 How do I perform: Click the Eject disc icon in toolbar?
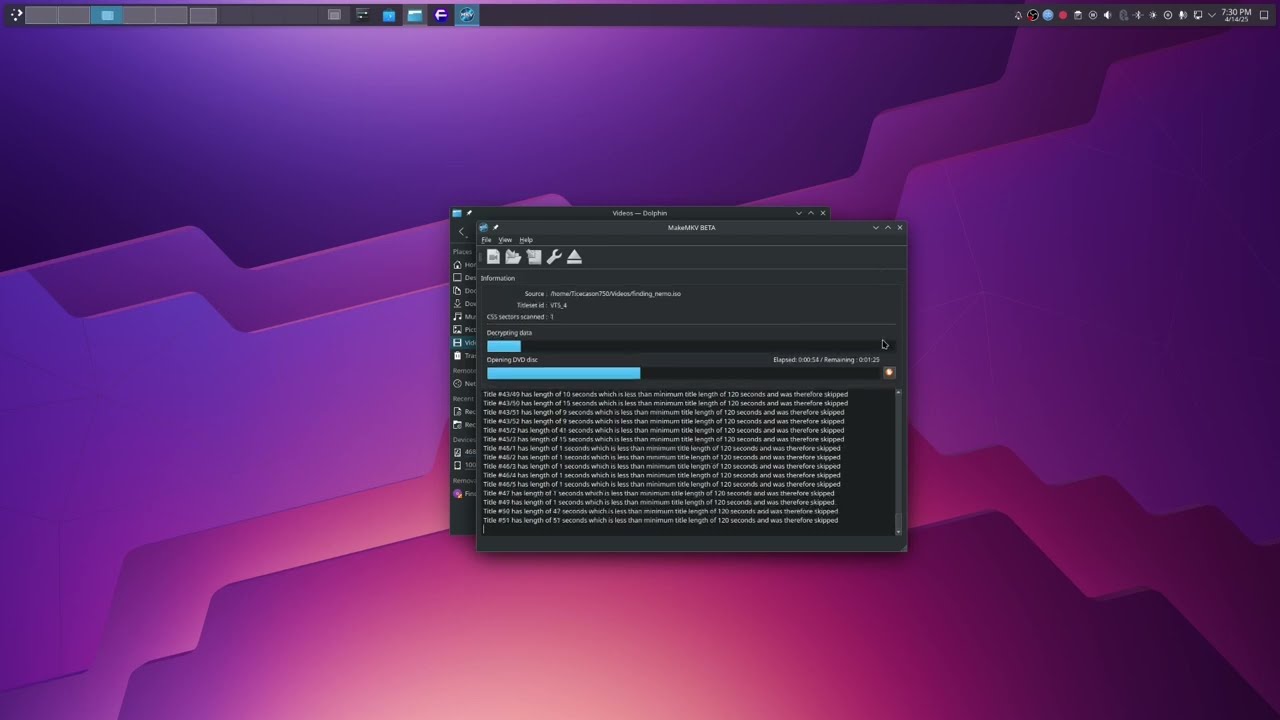[x=574, y=257]
